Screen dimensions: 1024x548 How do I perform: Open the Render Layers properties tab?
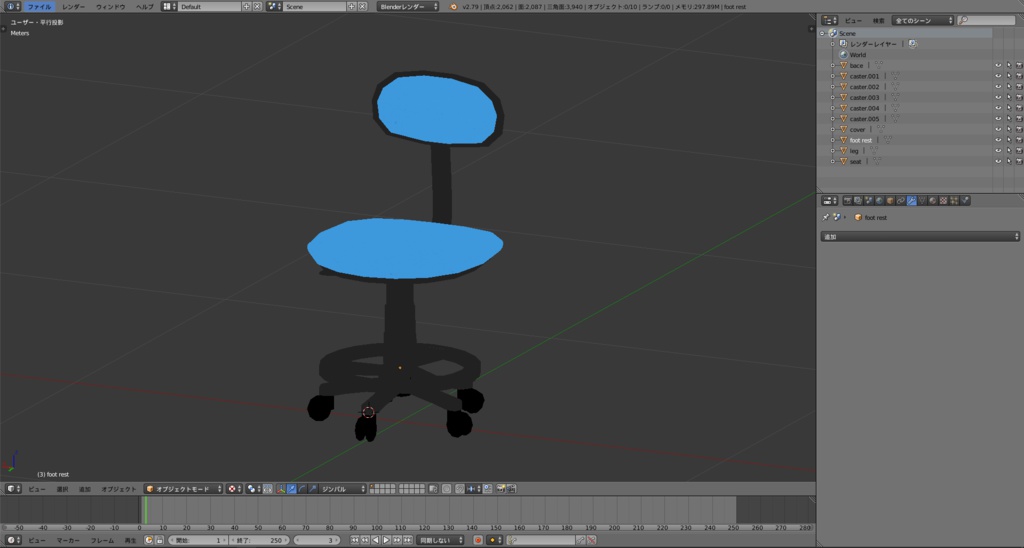[x=858, y=201]
